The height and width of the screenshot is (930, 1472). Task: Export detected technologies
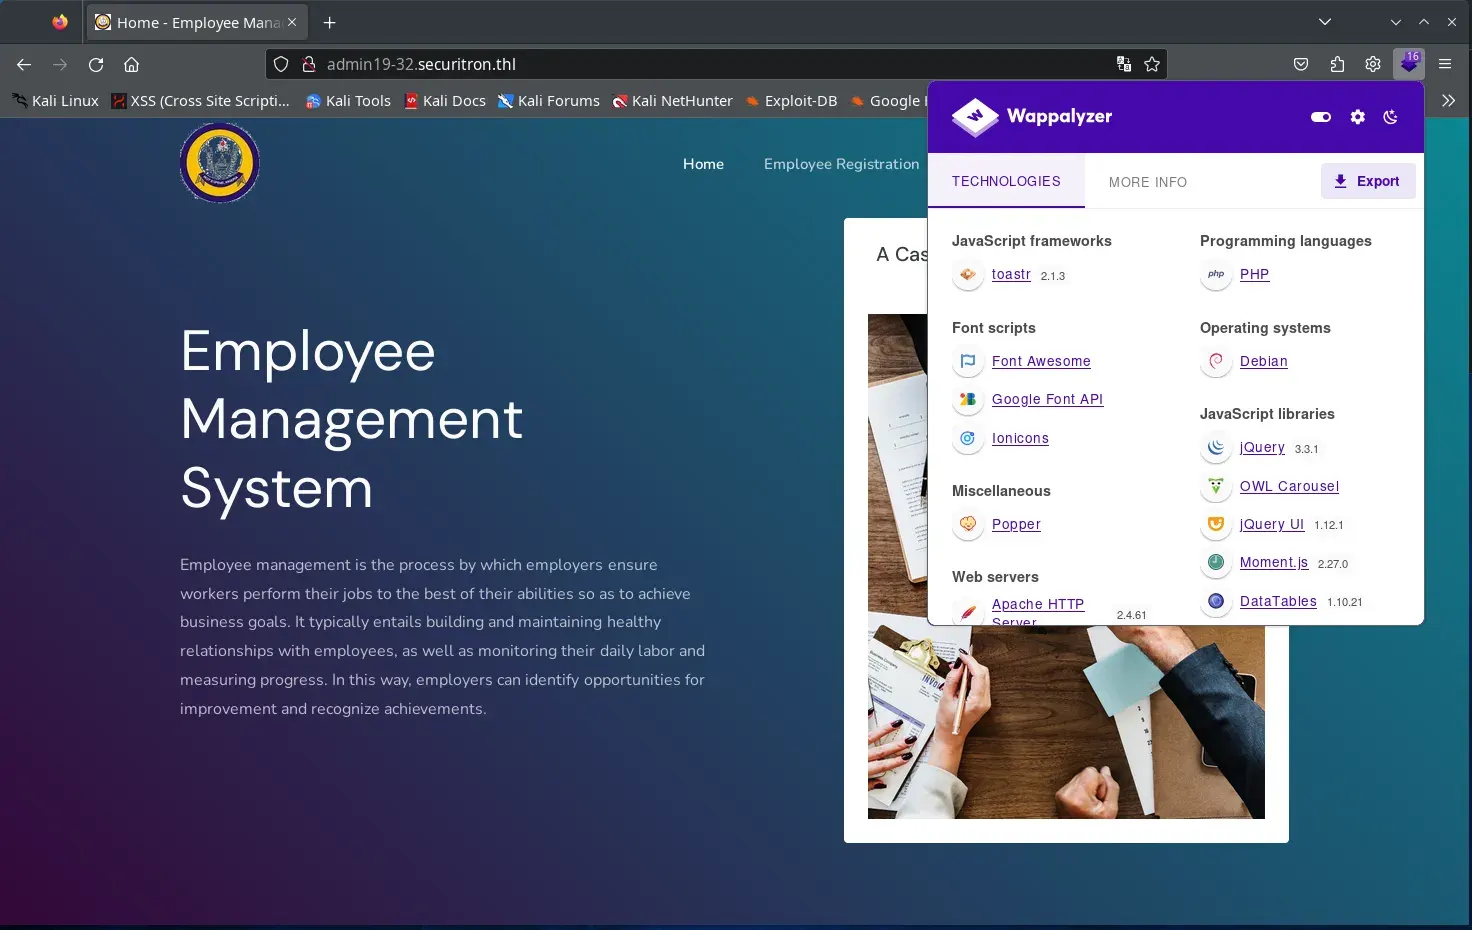(1368, 181)
